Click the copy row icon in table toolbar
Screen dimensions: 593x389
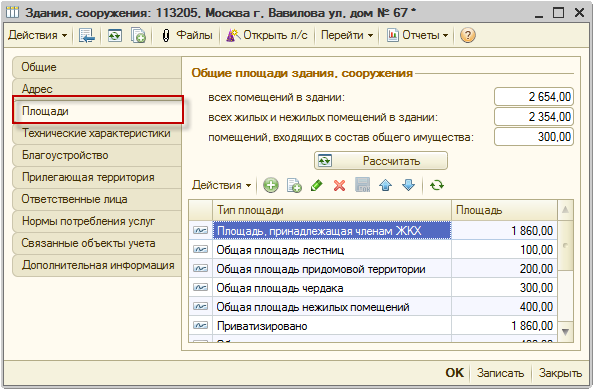(294, 185)
